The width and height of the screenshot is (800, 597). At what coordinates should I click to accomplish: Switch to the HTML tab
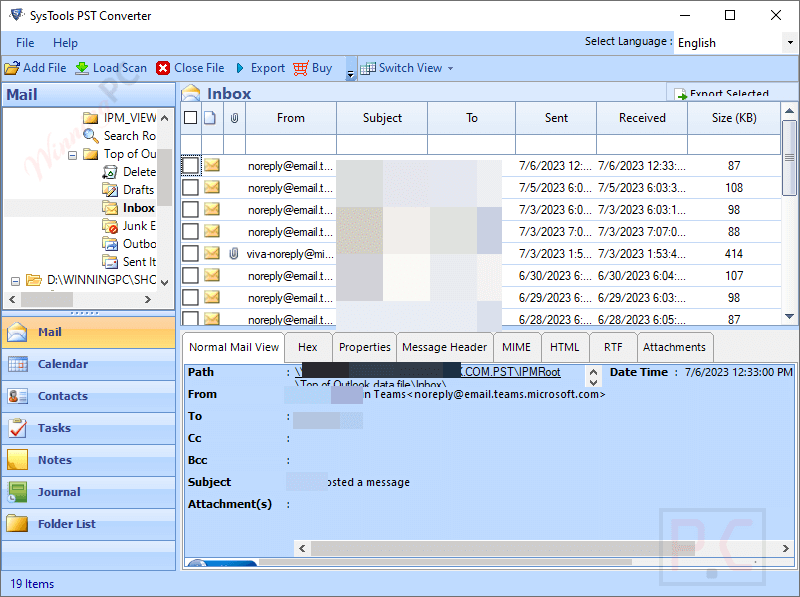coord(564,347)
